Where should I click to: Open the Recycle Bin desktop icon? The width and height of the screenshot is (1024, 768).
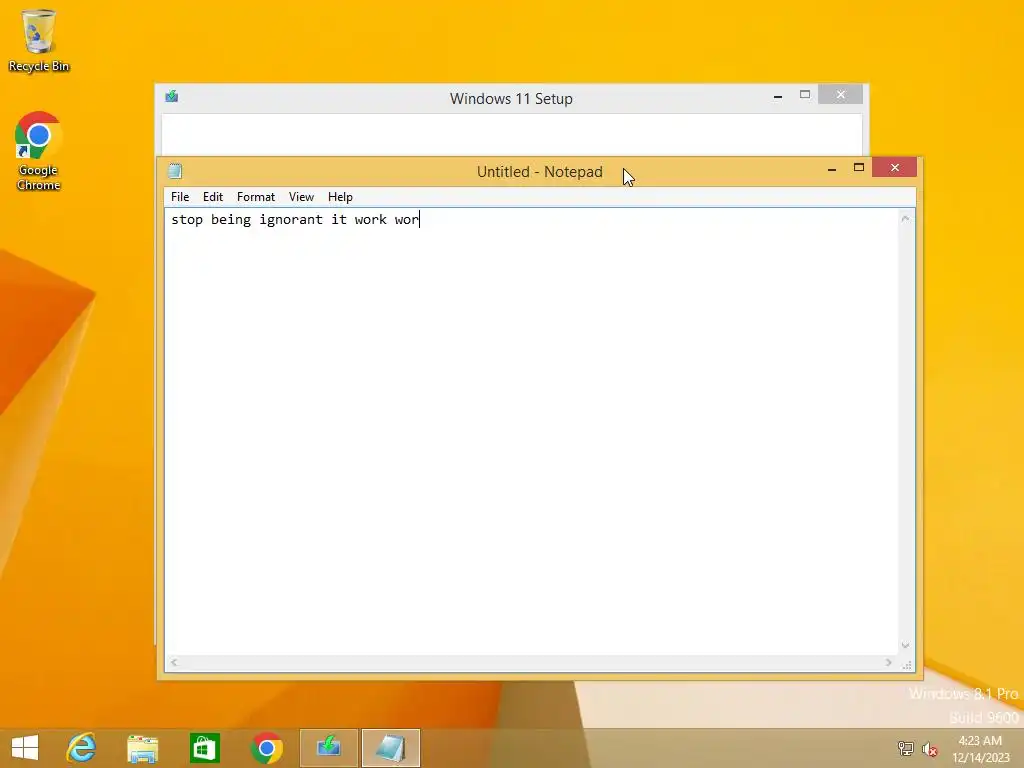tap(39, 40)
